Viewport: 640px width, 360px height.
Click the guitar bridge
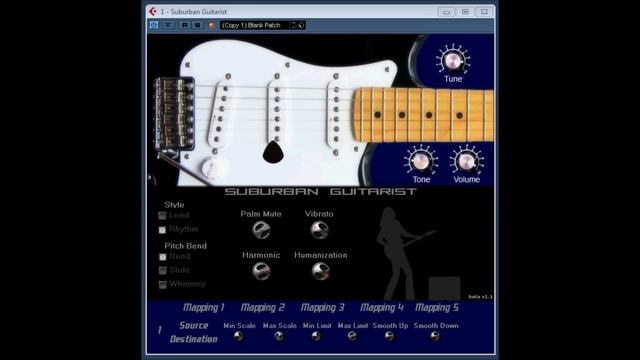[x=174, y=114]
